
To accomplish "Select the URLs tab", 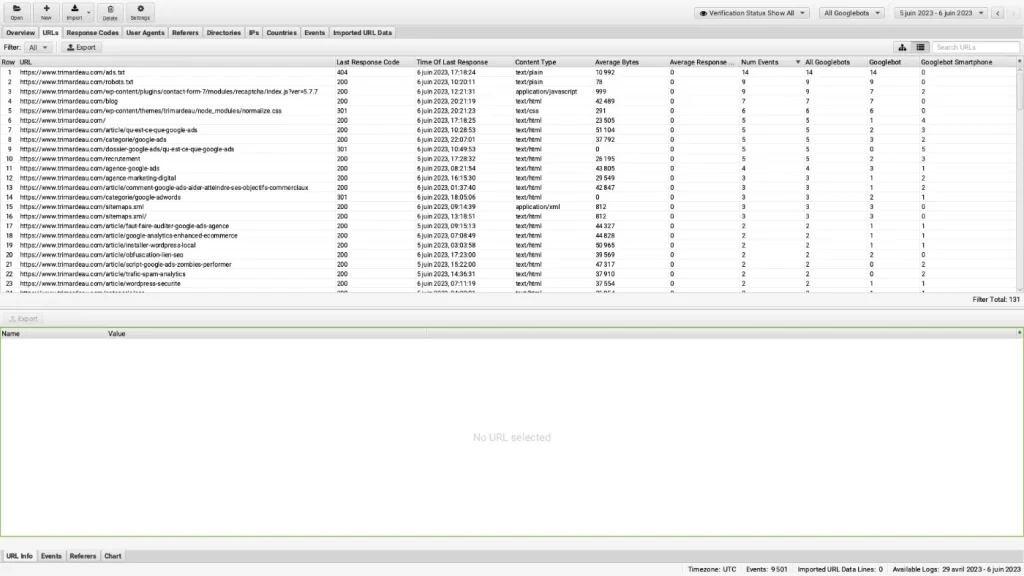I will coord(50,33).
